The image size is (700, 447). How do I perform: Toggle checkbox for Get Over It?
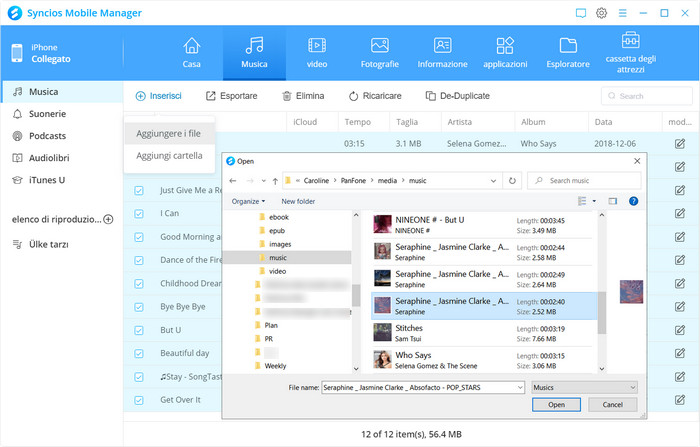click(x=139, y=400)
